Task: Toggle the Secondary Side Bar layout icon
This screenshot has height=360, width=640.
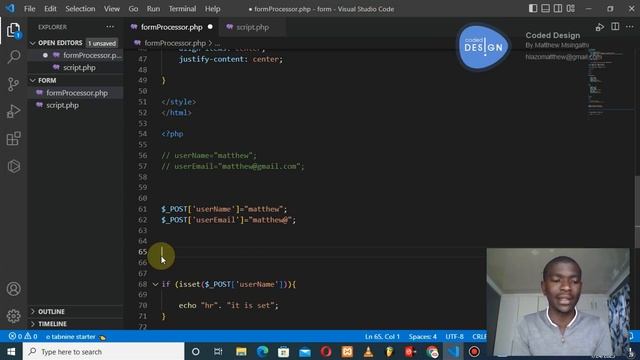Action: [558, 9]
